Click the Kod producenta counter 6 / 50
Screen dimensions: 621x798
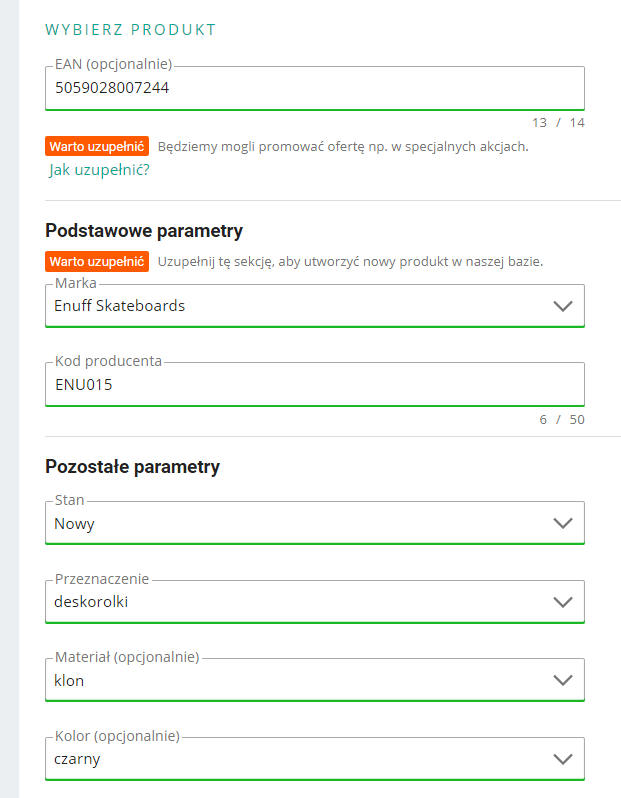(x=562, y=419)
